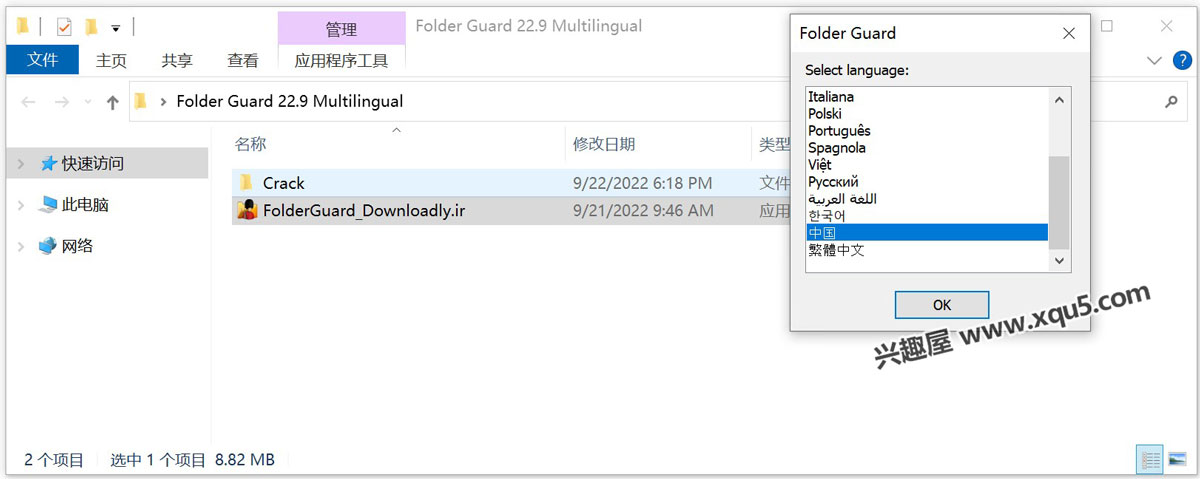Select the 管理 contextual tab
1200x479 pixels.
(x=341, y=29)
